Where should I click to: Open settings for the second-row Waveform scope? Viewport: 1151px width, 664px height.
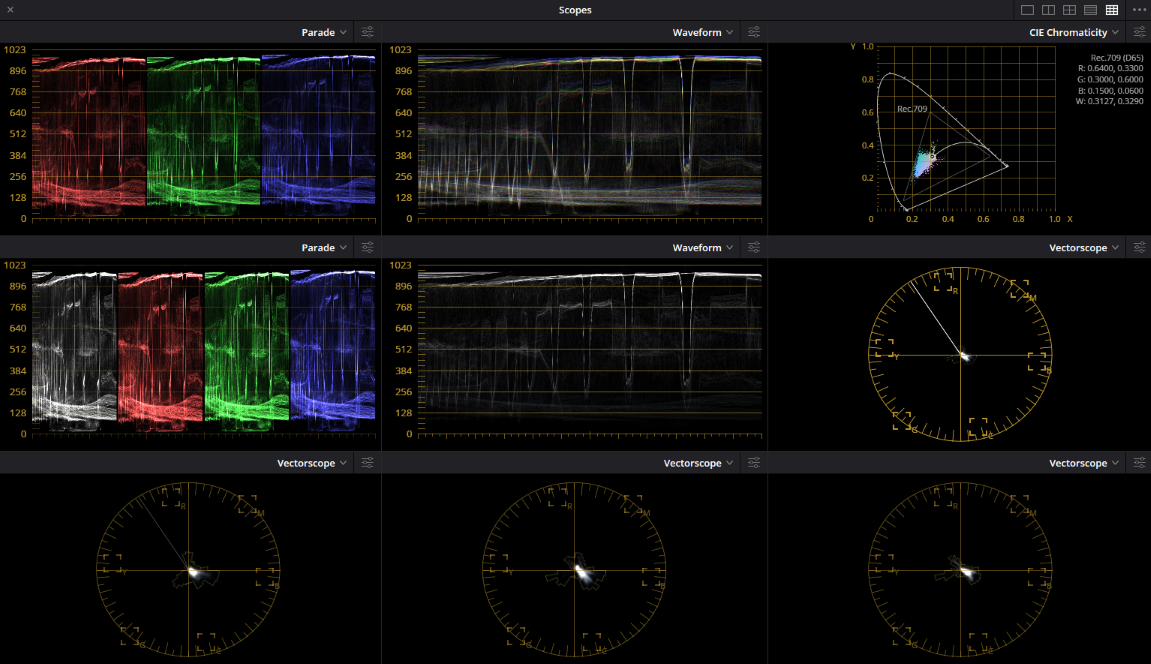pos(753,247)
